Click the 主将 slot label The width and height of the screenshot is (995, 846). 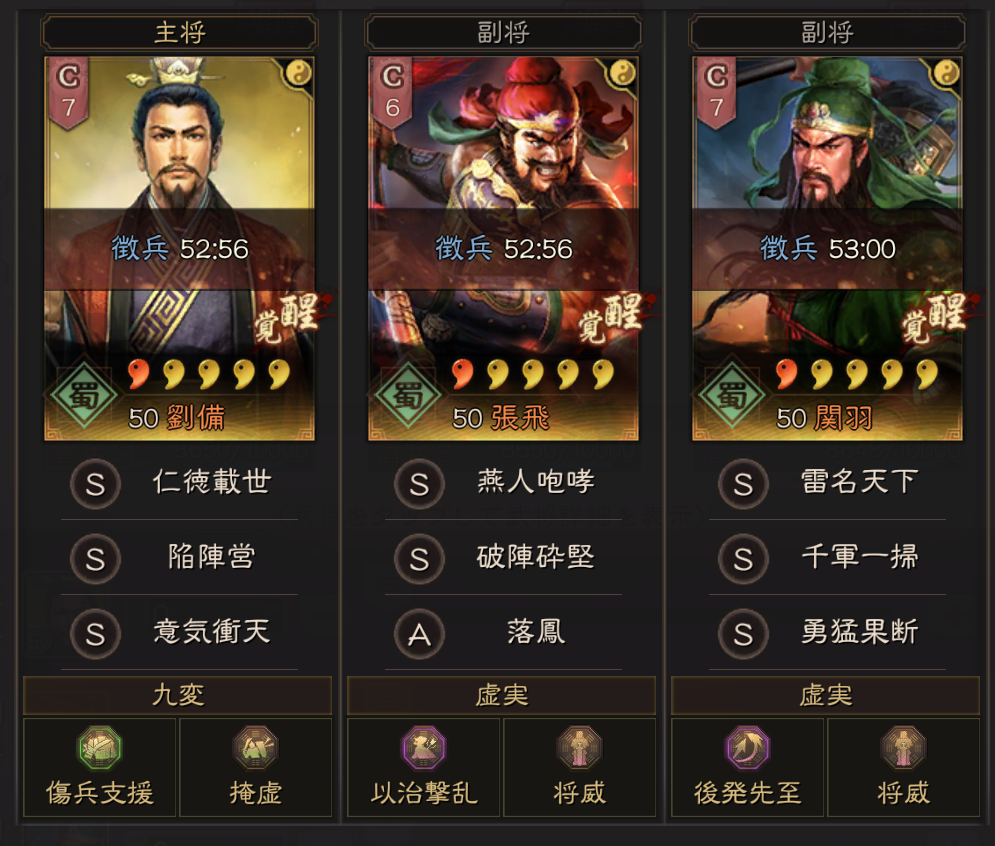tap(180, 32)
